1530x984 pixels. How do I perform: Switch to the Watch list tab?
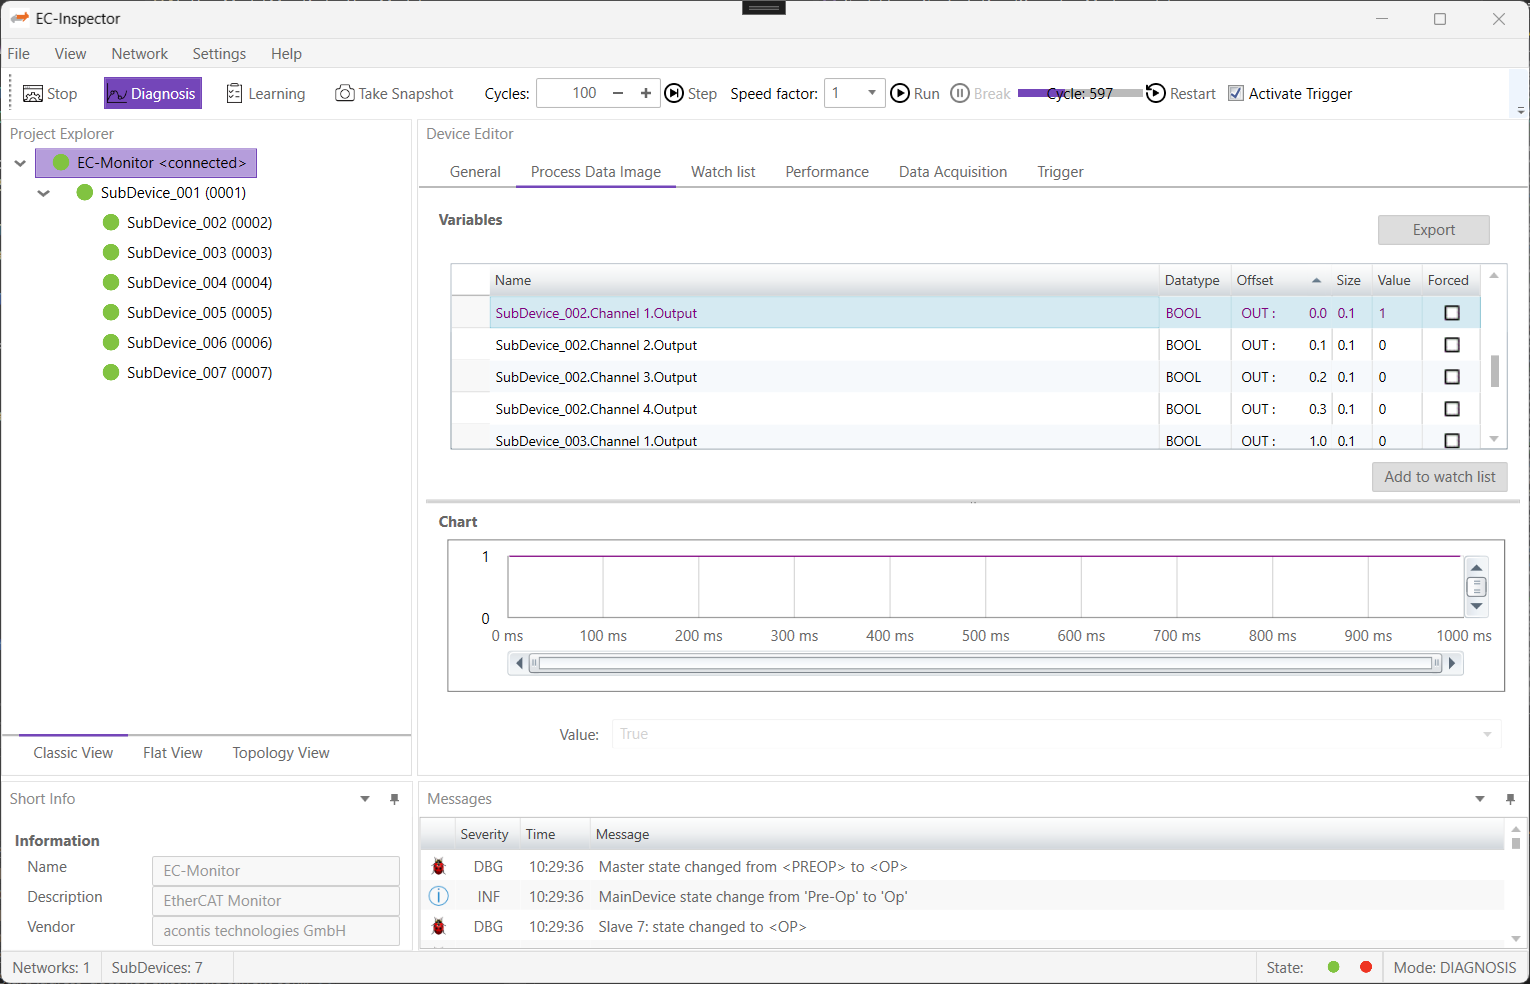(722, 171)
